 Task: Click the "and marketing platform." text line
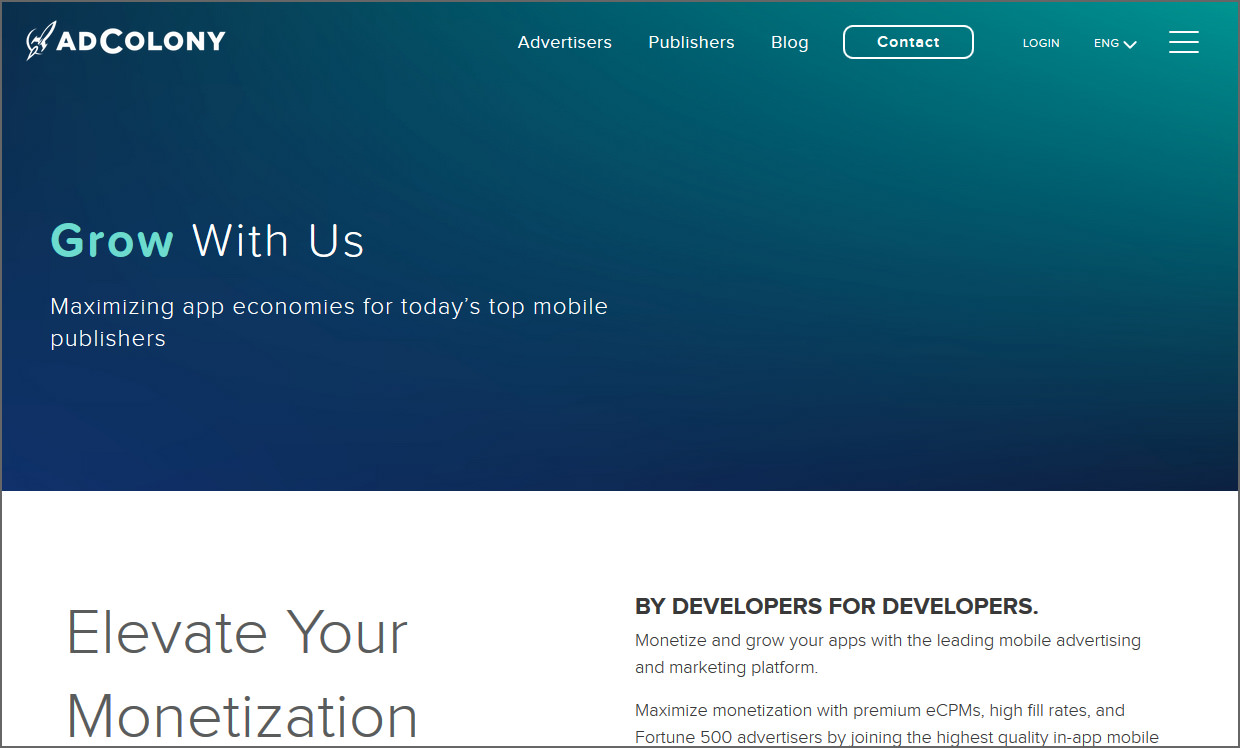click(726, 667)
